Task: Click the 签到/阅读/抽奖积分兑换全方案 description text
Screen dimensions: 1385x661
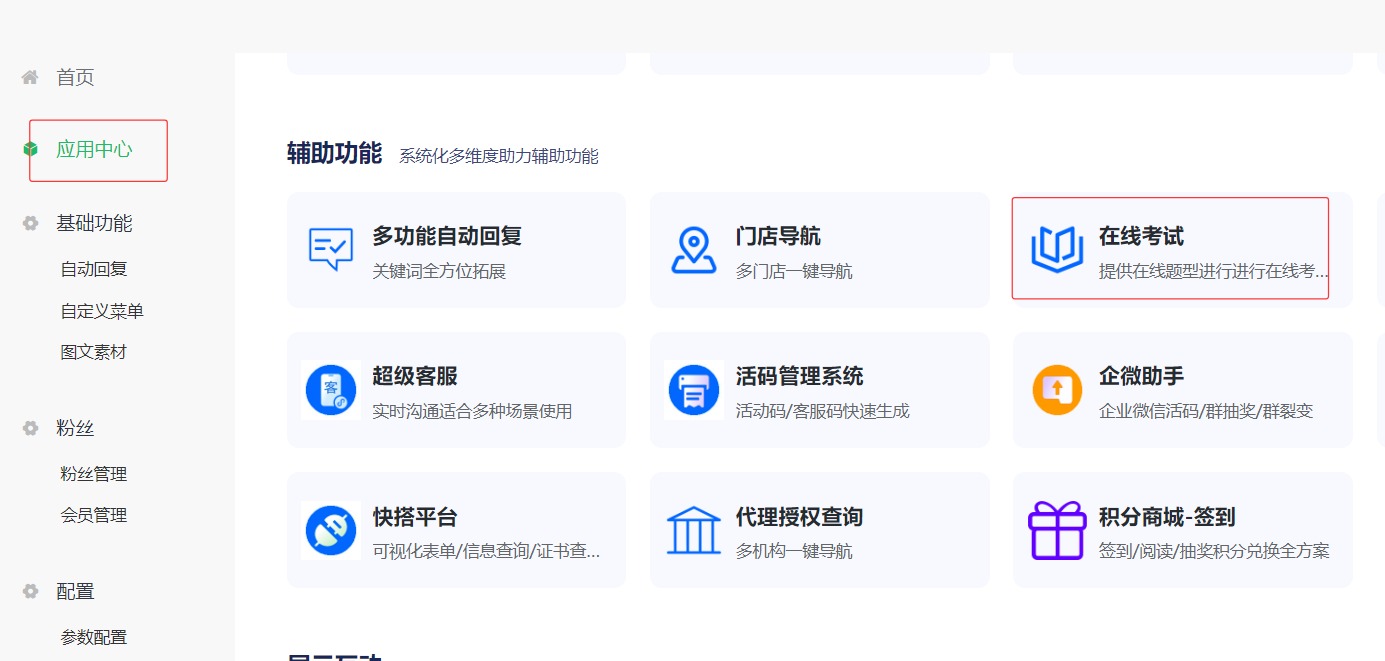Action: tap(1214, 551)
